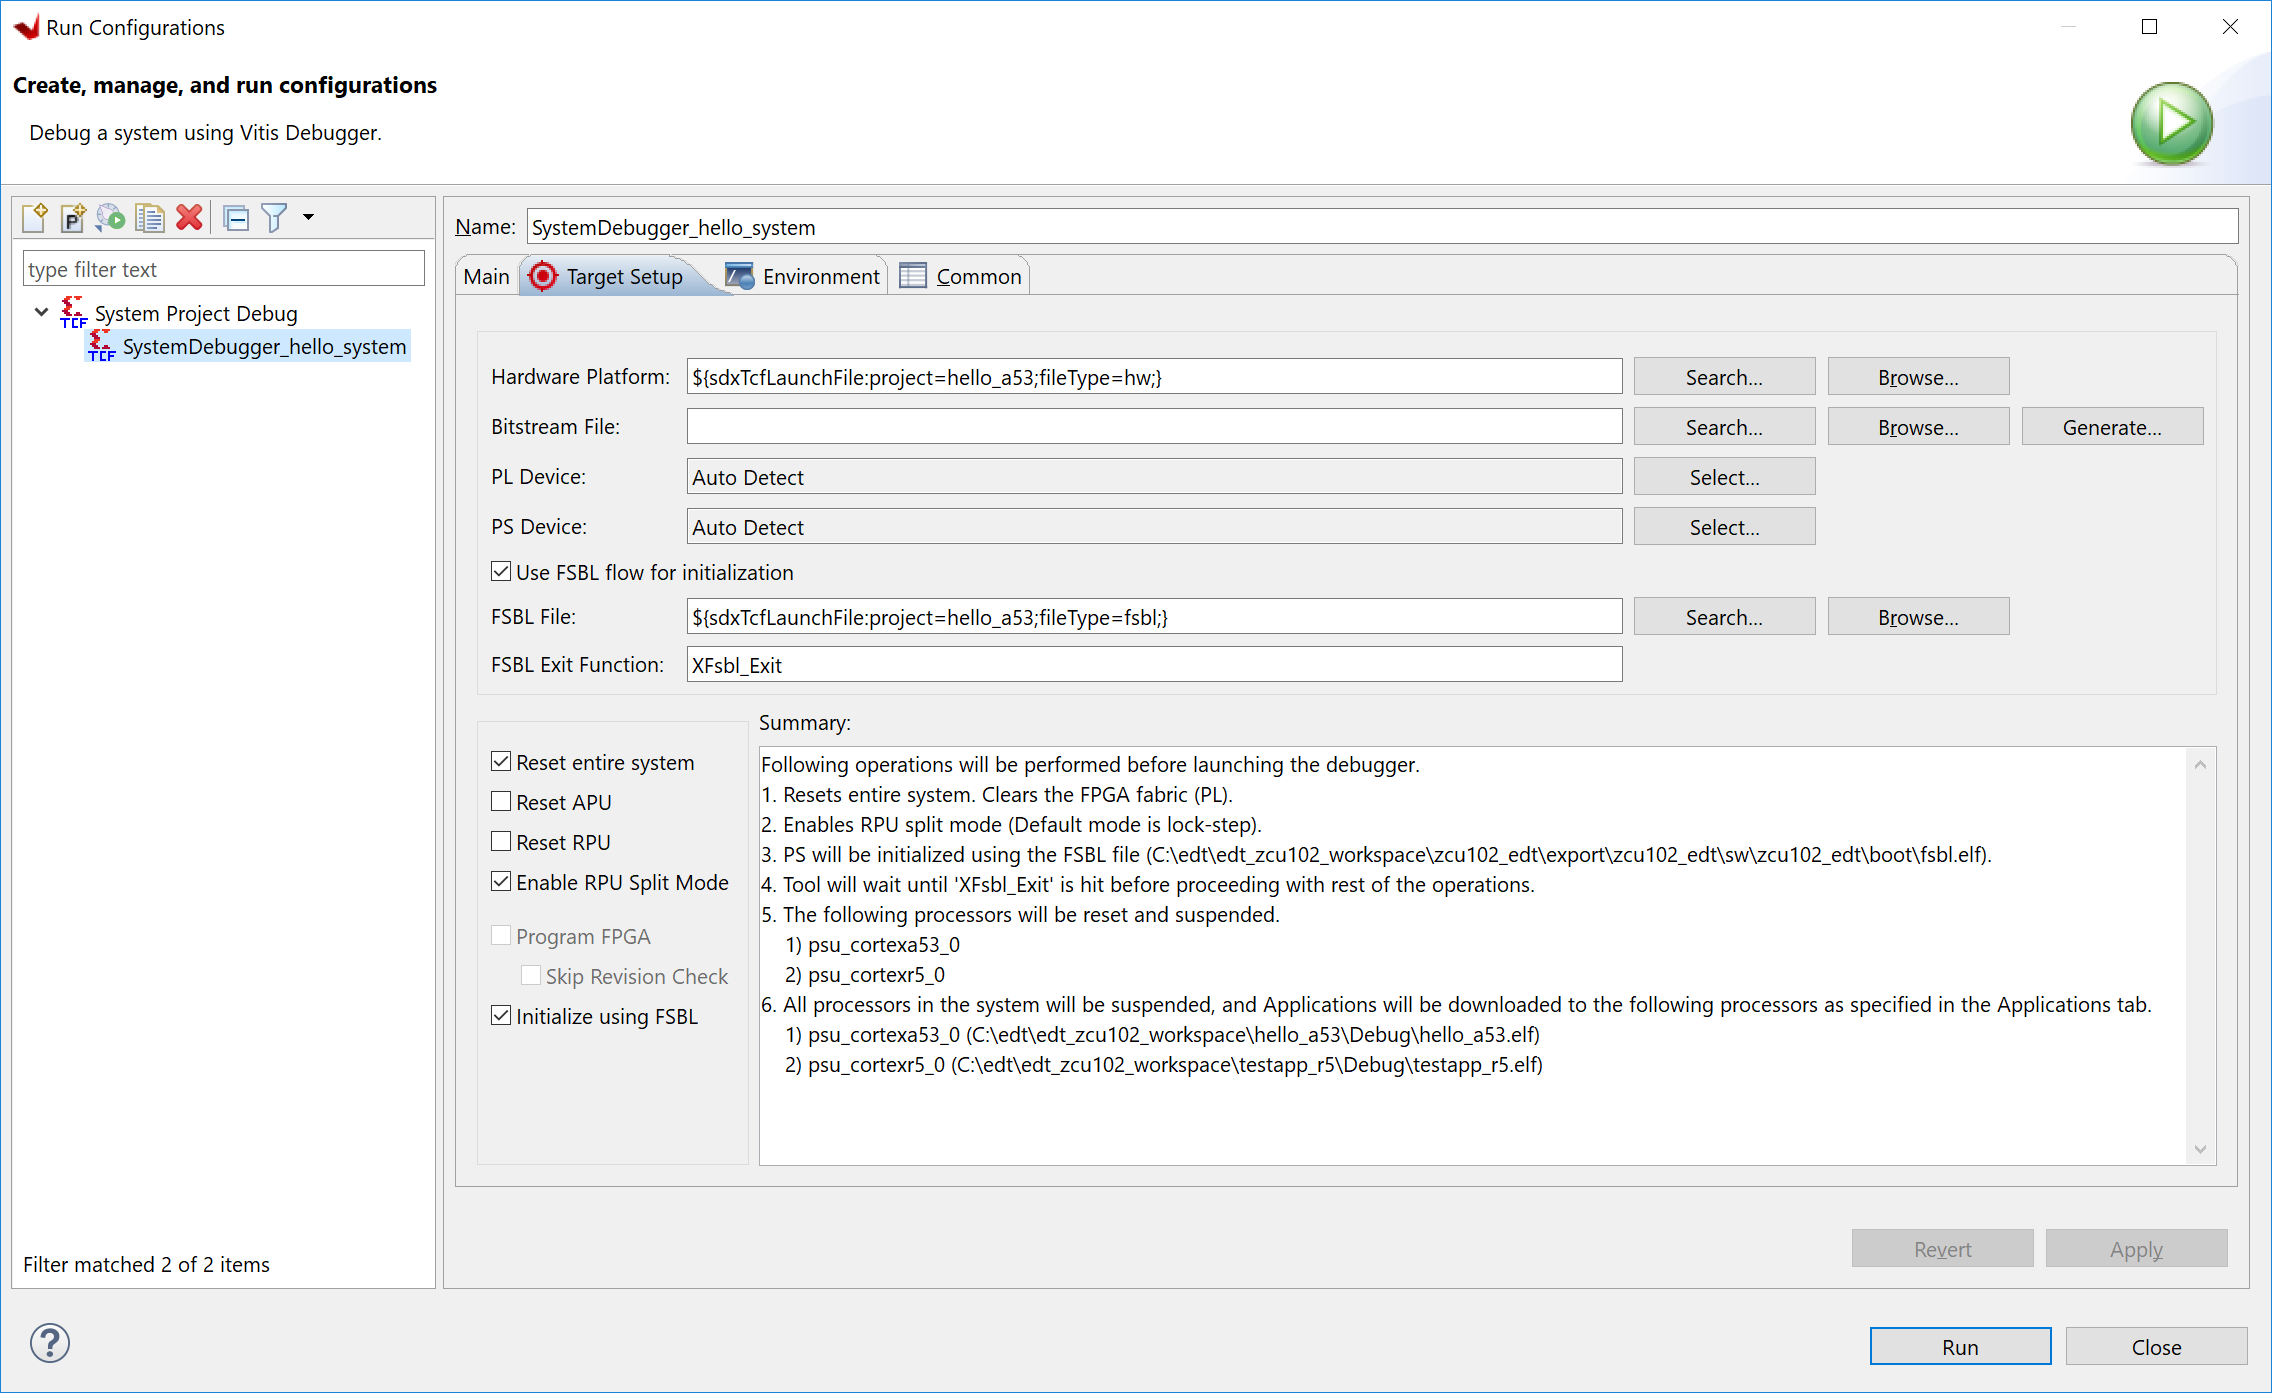The image size is (2272, 1393).
Task: Click the Run button
Action: [1960, 1347]
